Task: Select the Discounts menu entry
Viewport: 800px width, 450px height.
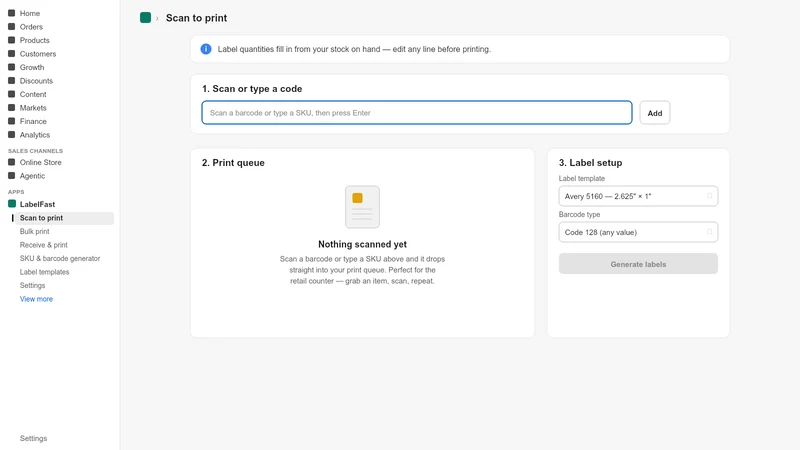Action: [36, 81]
